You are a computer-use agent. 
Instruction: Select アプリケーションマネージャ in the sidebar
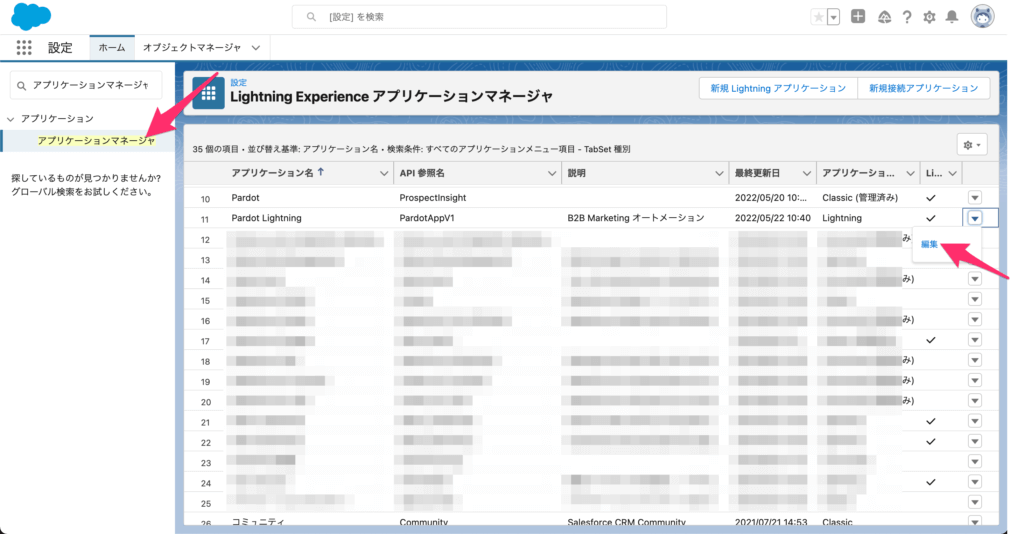coord(96,140)
